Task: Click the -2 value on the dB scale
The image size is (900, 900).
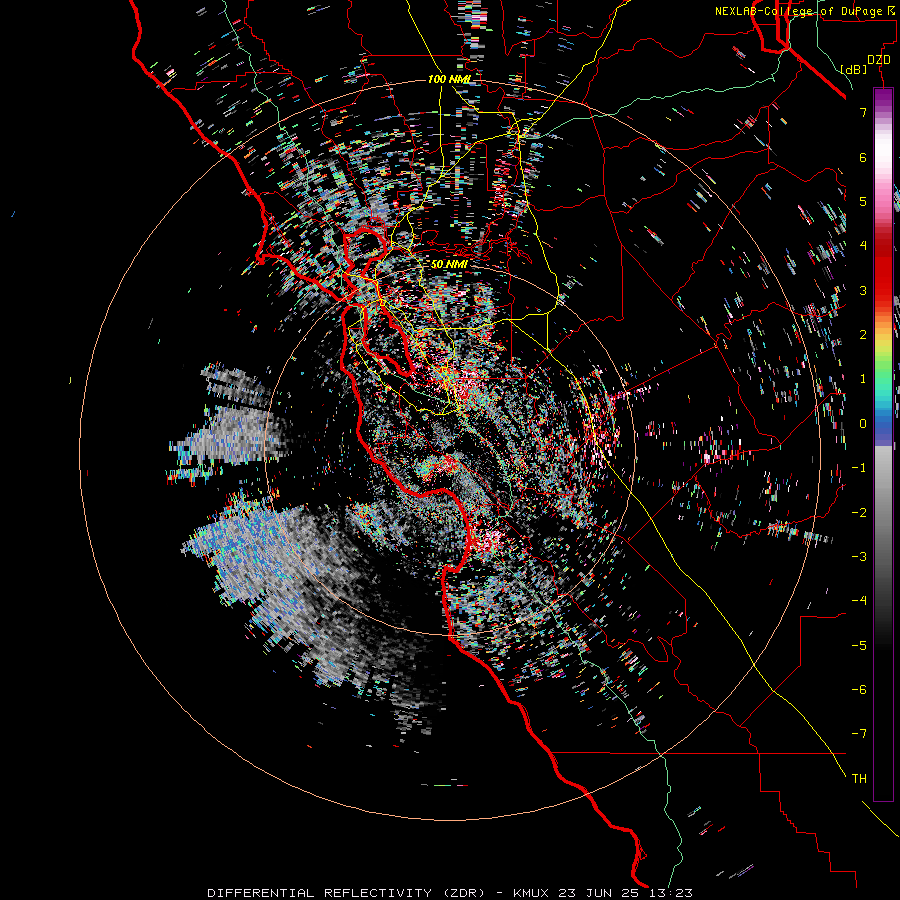Action: [859, 513]
